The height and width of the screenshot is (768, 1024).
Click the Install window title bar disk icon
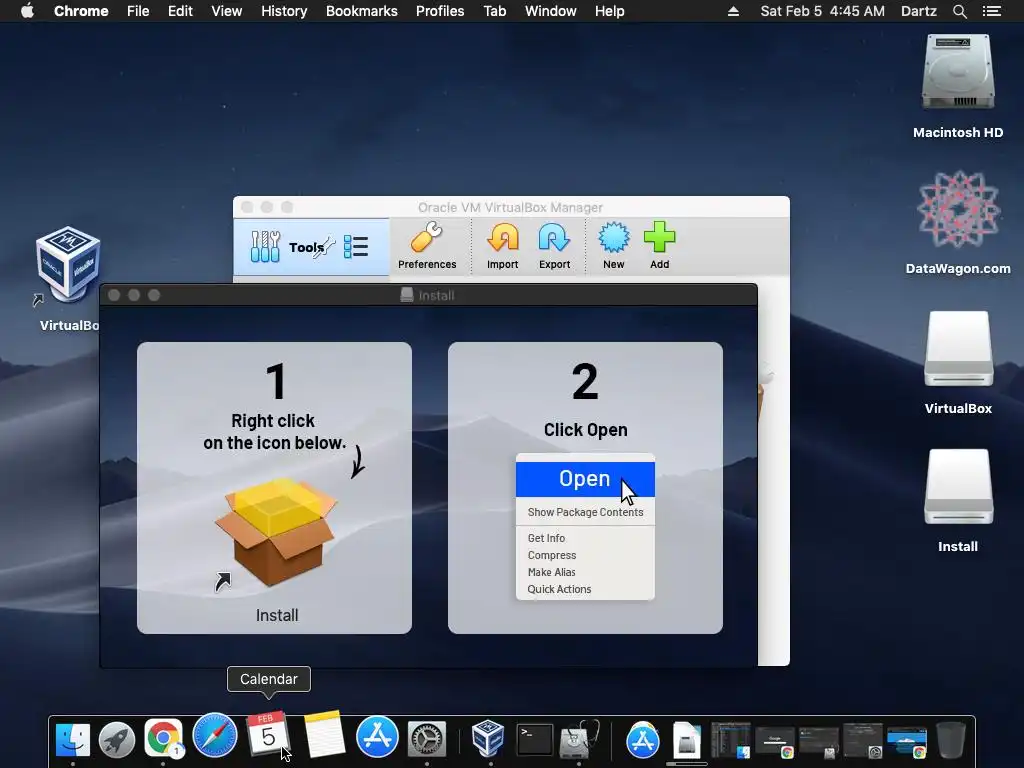[407, 295]
